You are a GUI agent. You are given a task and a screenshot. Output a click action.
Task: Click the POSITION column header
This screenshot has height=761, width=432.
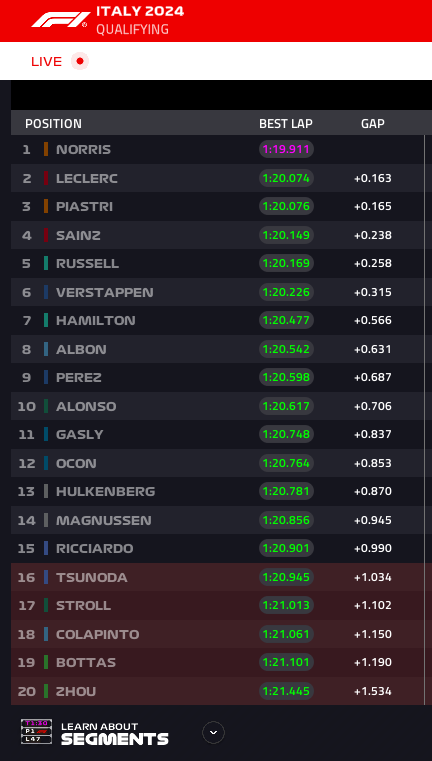[53, 123]
